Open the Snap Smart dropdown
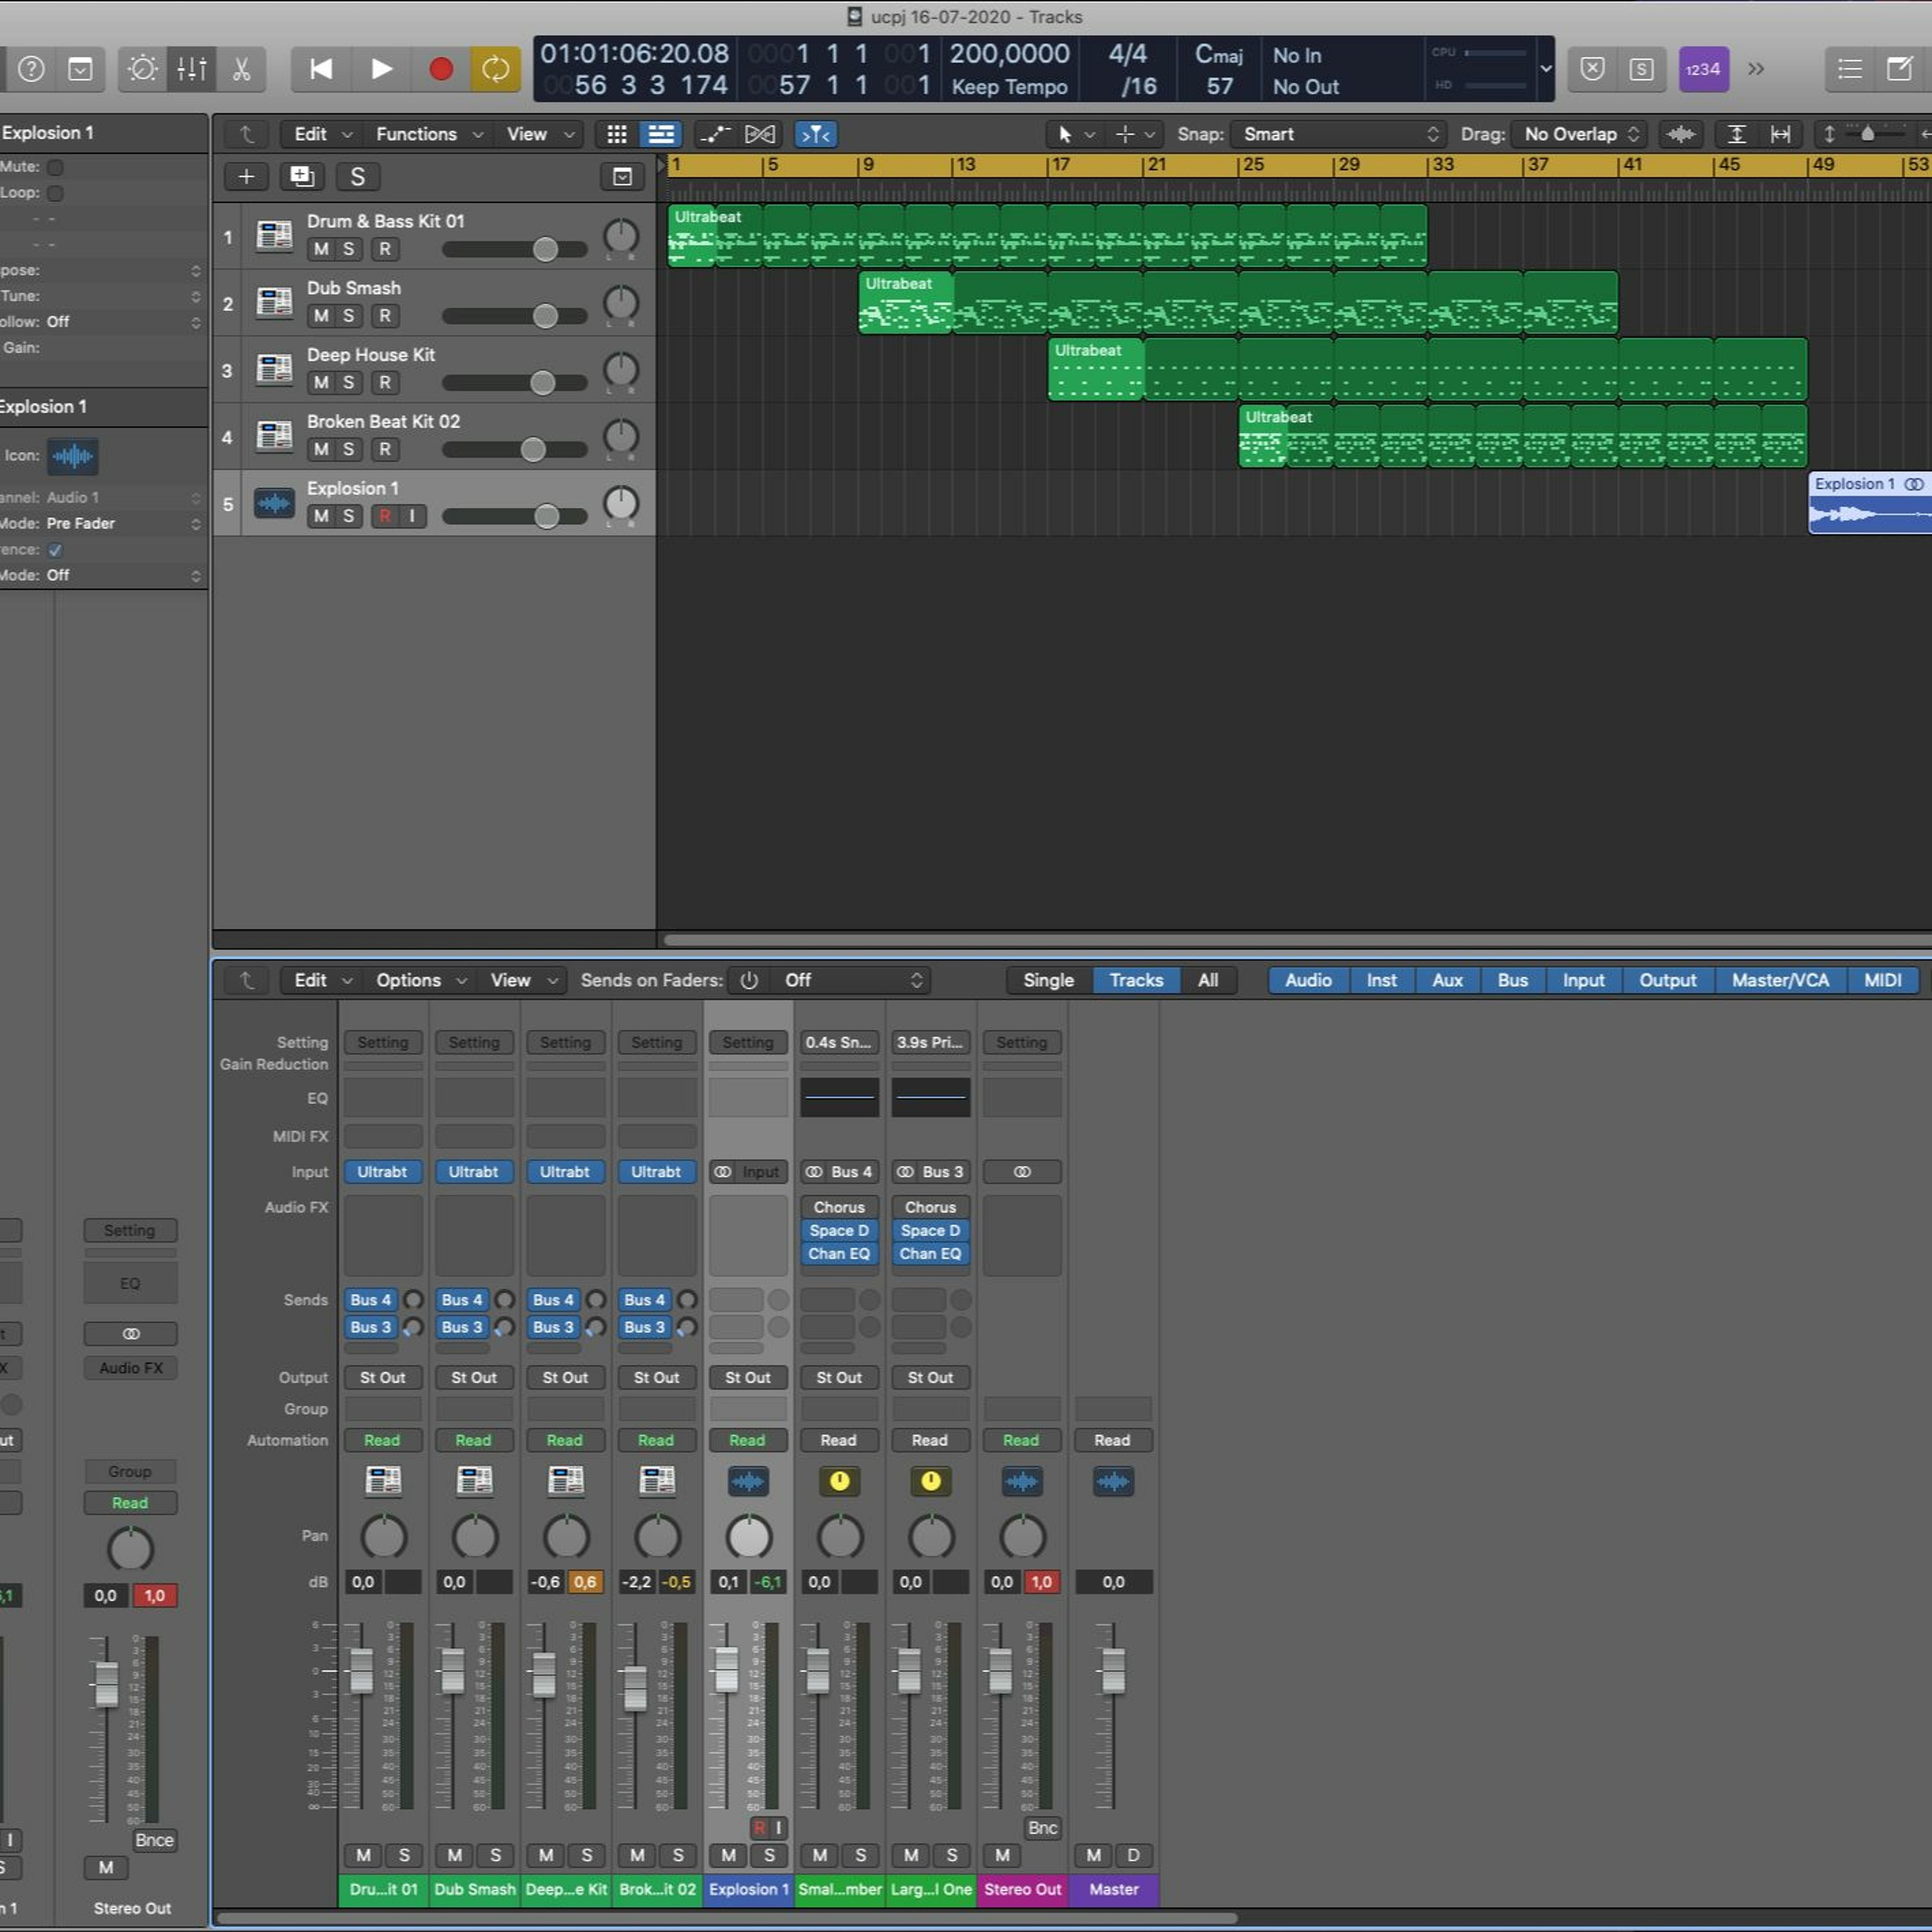This screenshot has height=1932, width=1932. coord(1338,134)
